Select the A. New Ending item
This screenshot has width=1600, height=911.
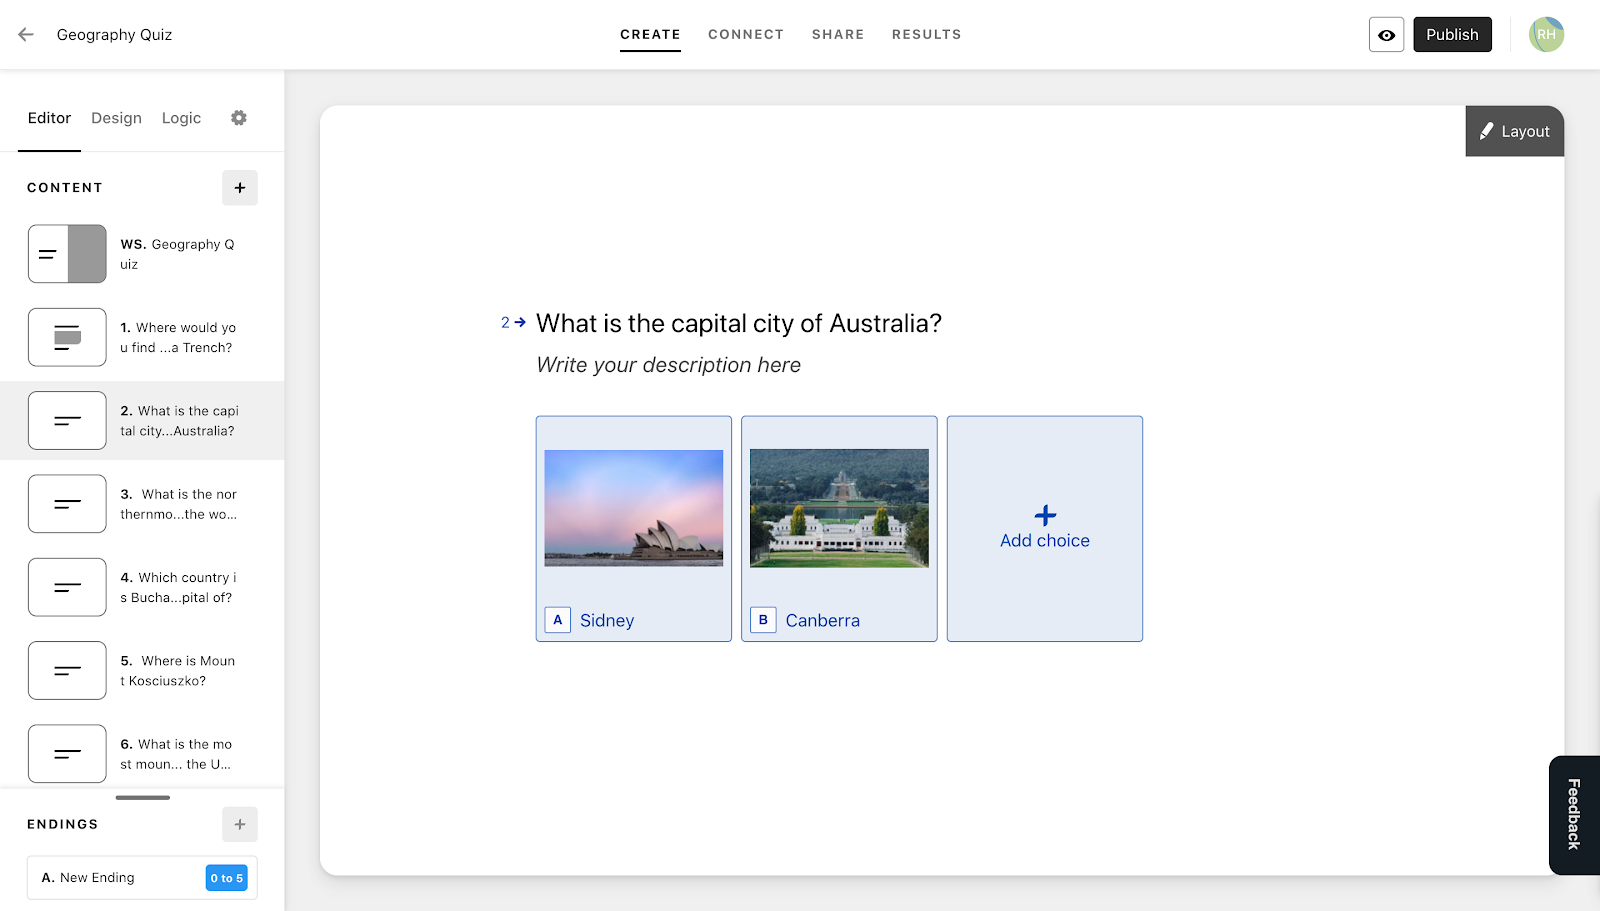pos(142,878)
